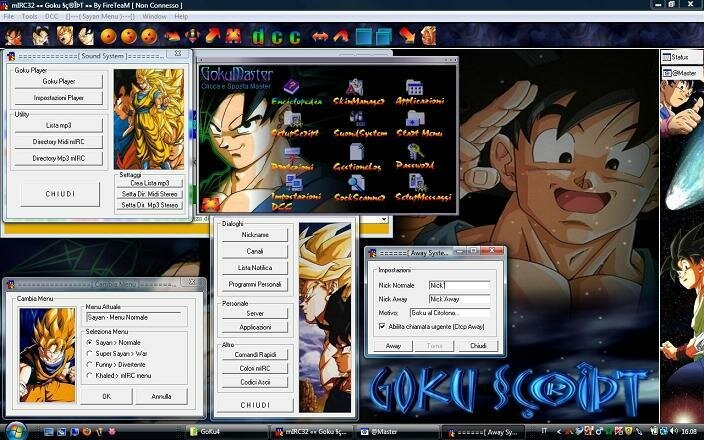Click Programmi Personali button

point(255,284)
